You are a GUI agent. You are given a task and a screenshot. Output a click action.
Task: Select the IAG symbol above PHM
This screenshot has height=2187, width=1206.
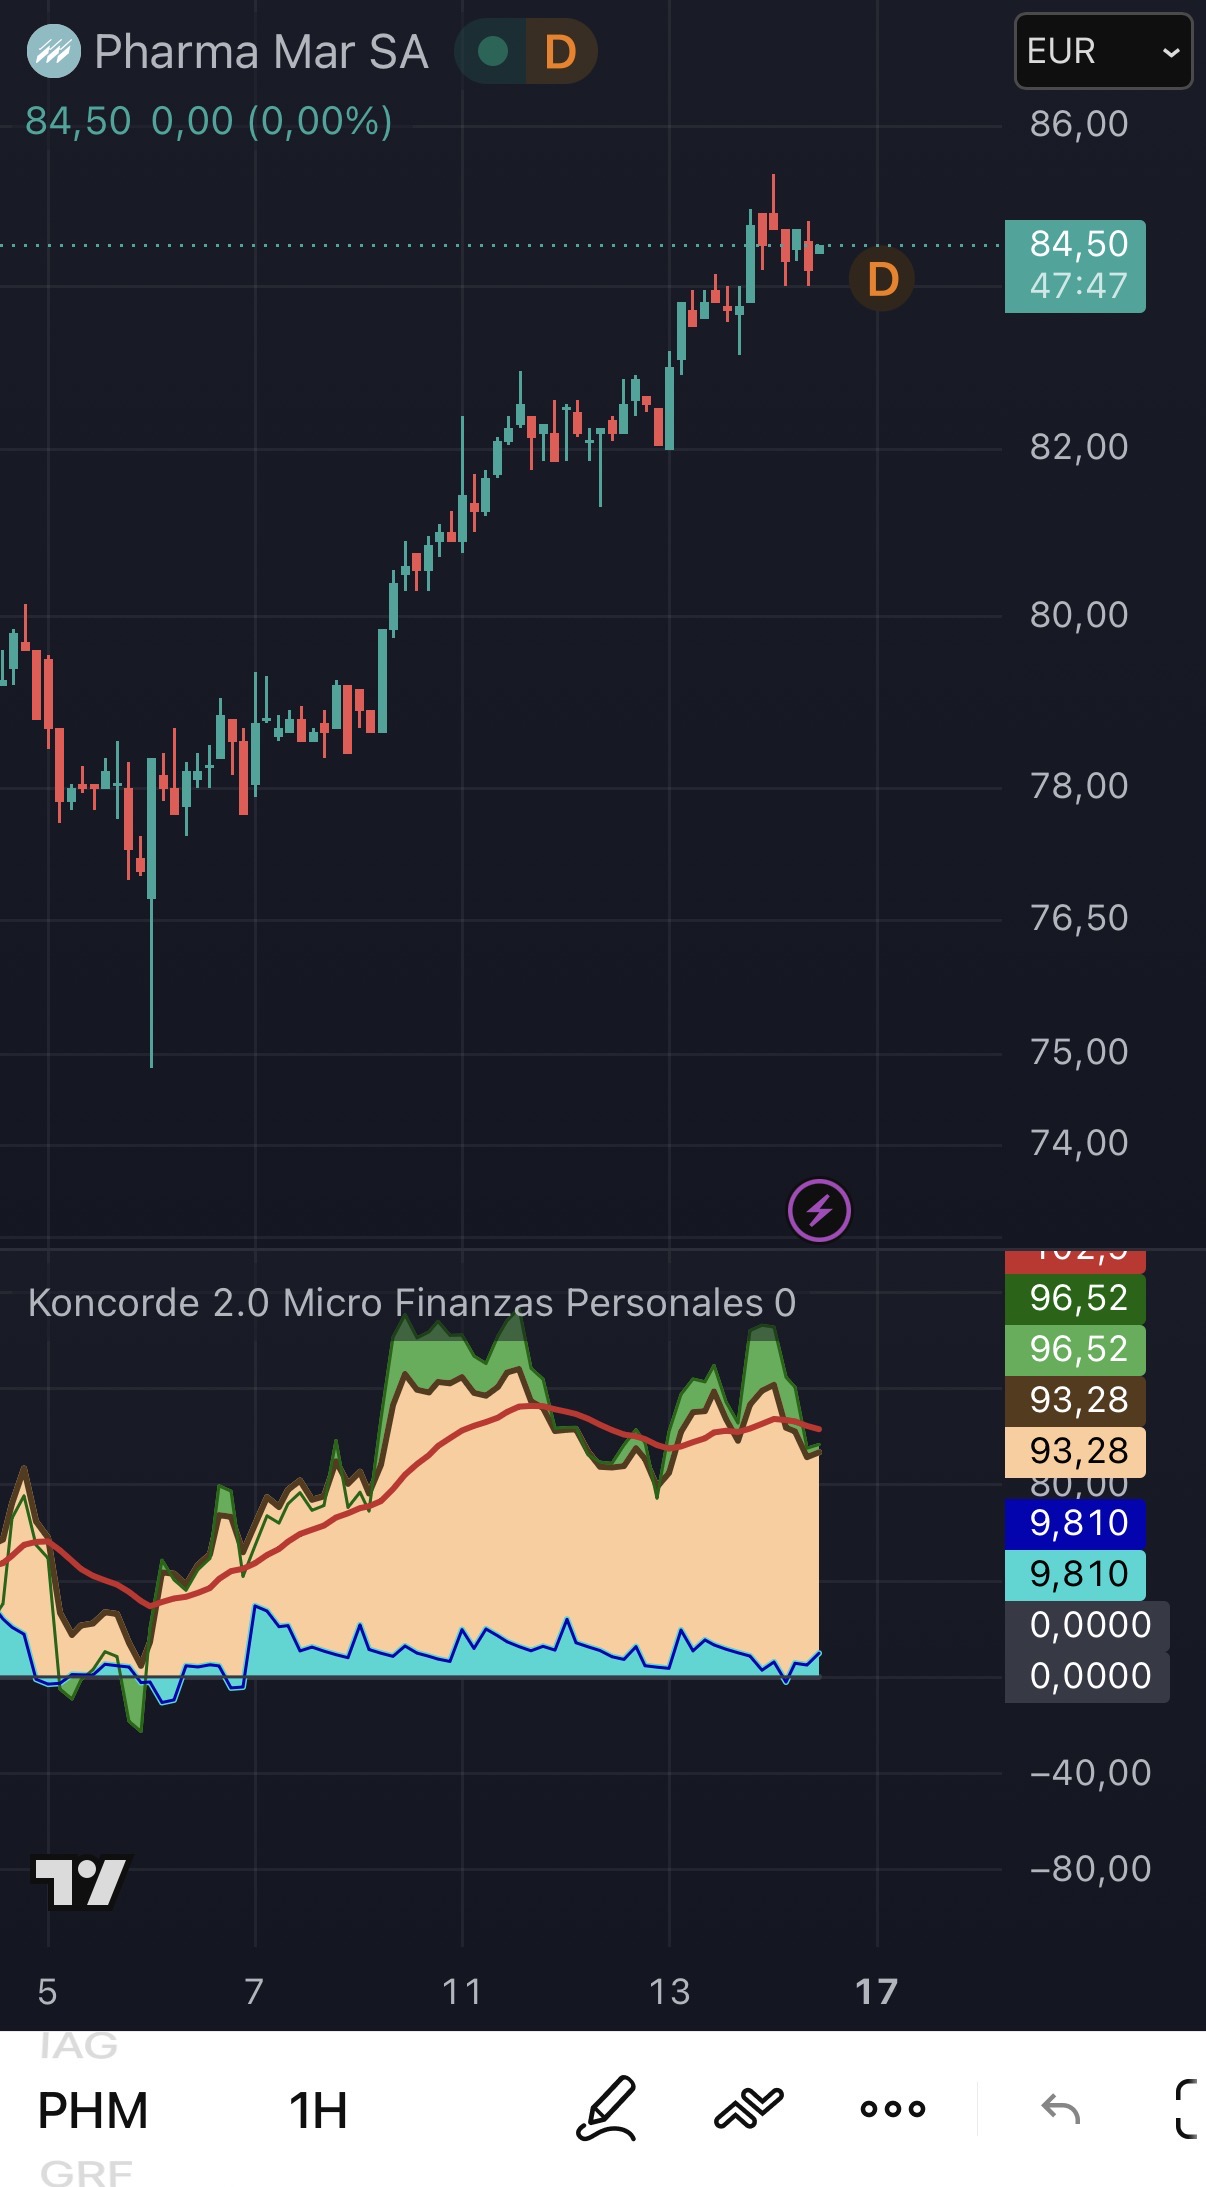(x=79, y=2046)
